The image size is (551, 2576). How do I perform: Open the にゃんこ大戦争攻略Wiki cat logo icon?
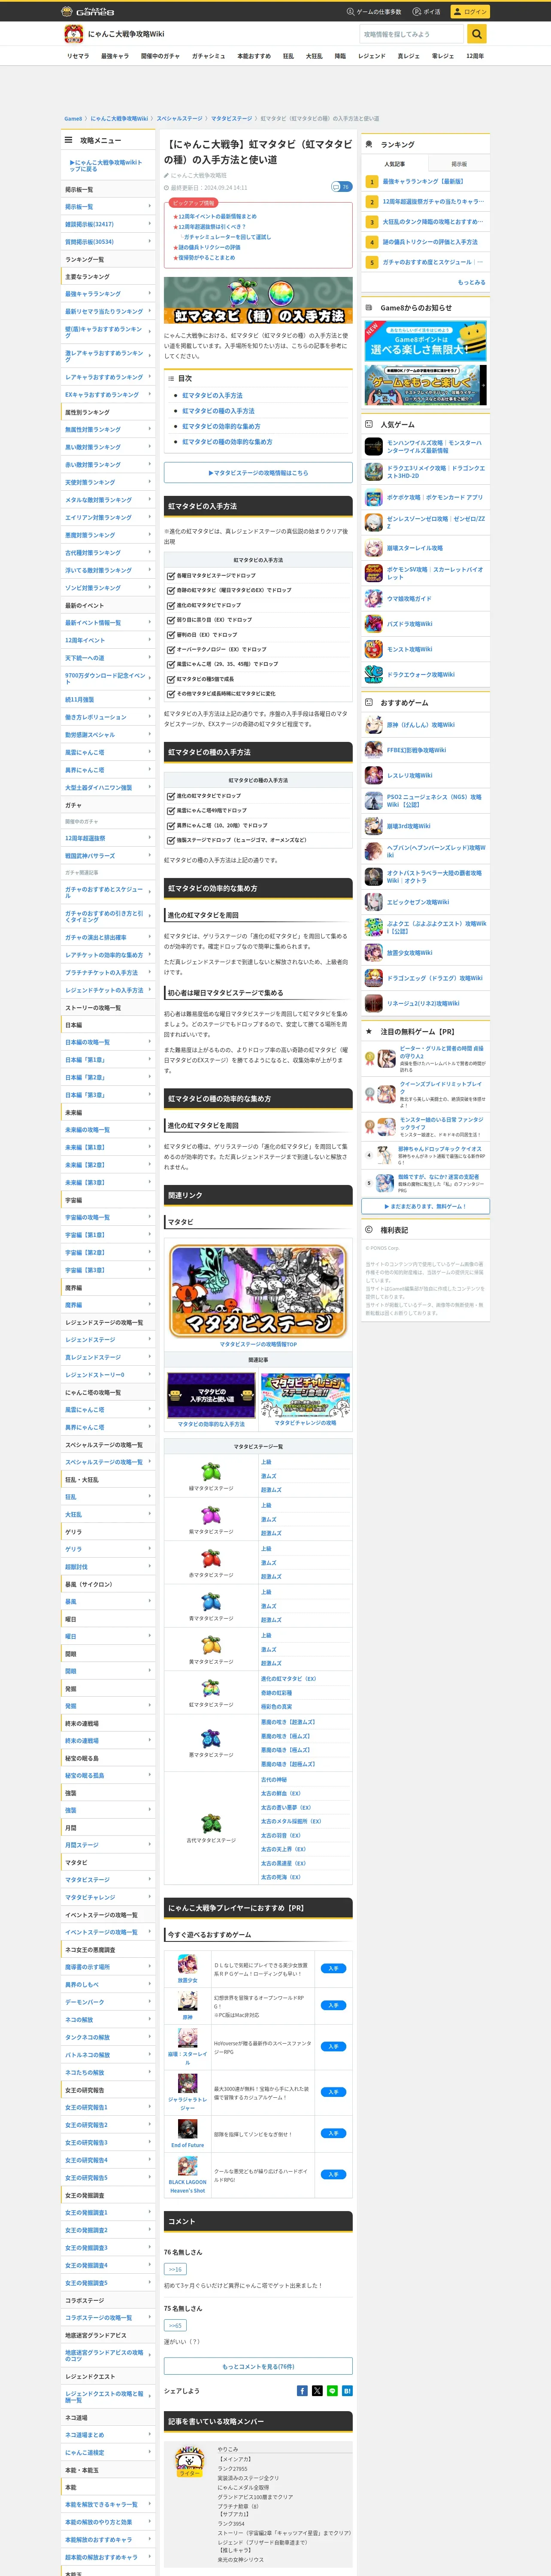[x=73, y=34]
